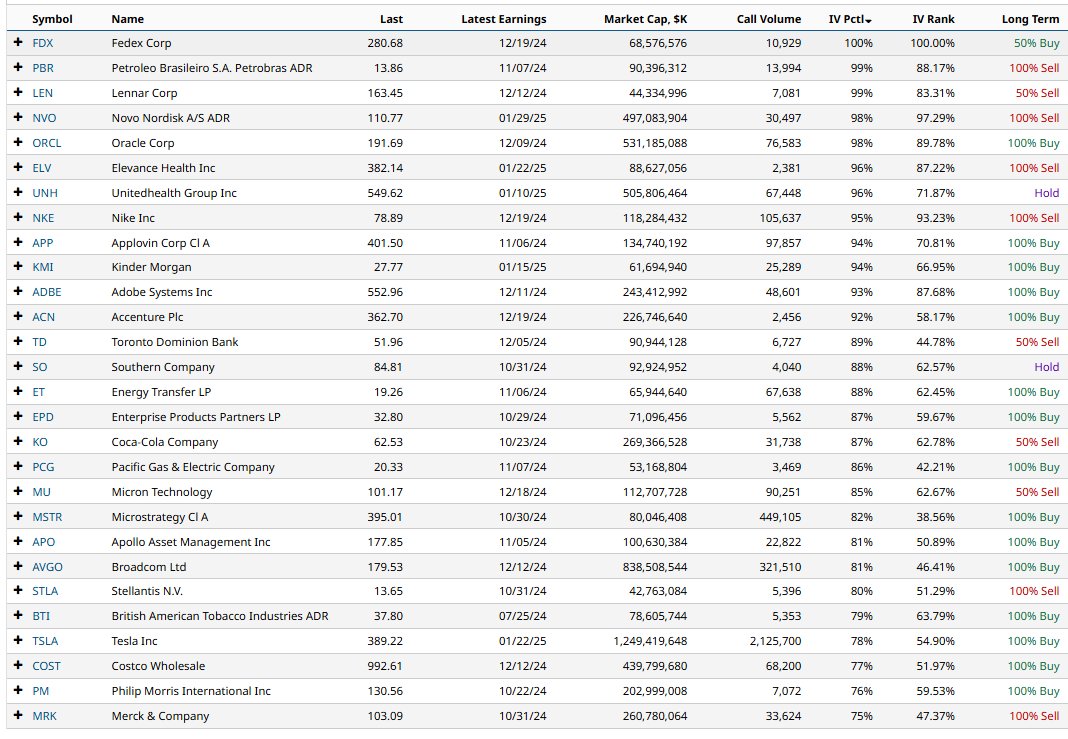The height and width of the screenshot is (739, 1068).
Task: Sort by Long Term column header
Action: 1030,19
